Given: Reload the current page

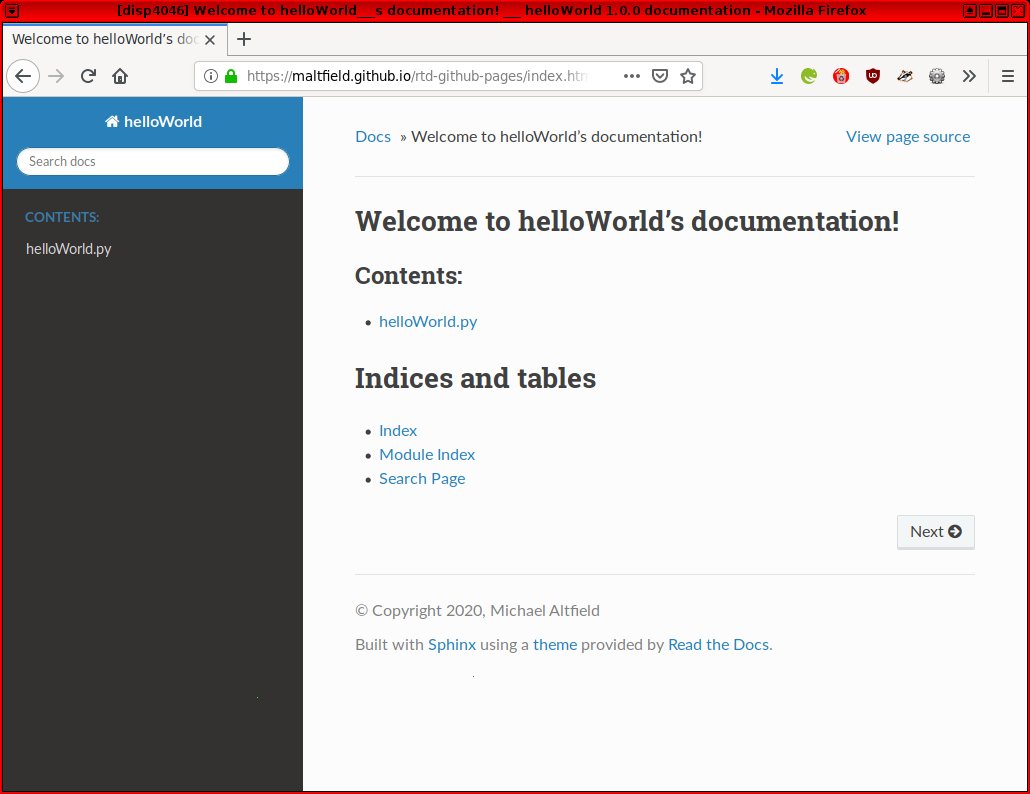Looking at the screenshot, I should pyautogui.click(x=88, y=76).
